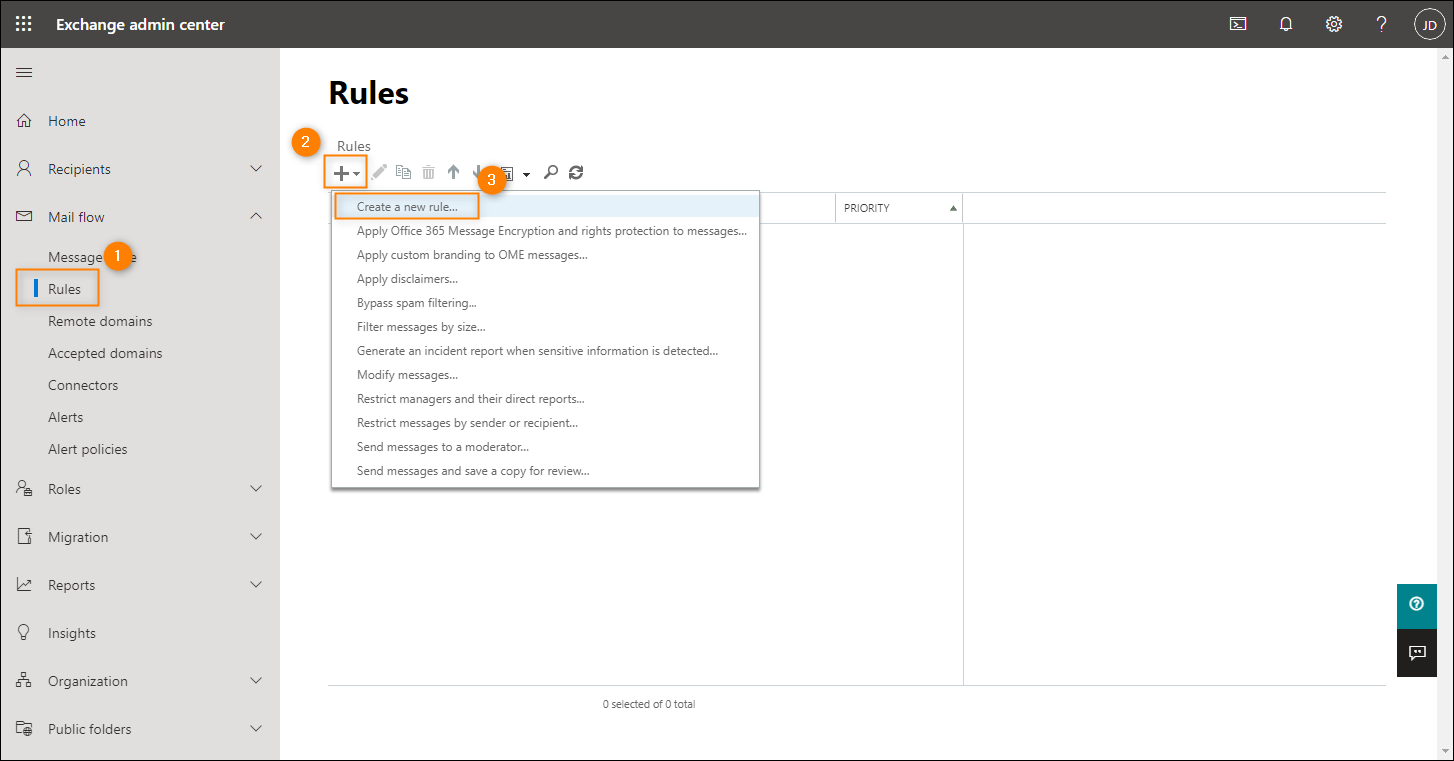This screenshot has width=1454, height=761.
Task: Collapse the Mail flow section
Action: click(x=256, y=216)
